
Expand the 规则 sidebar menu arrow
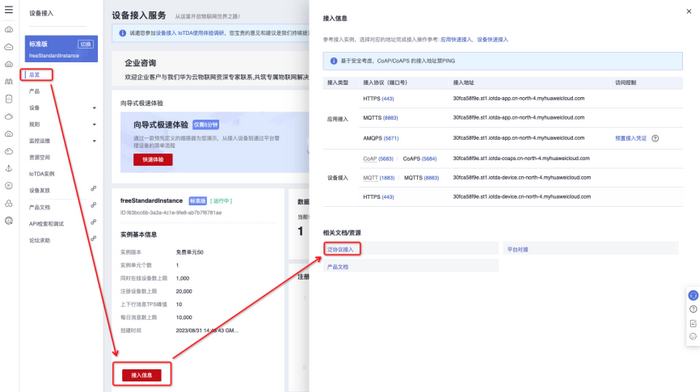click(94, 125)
